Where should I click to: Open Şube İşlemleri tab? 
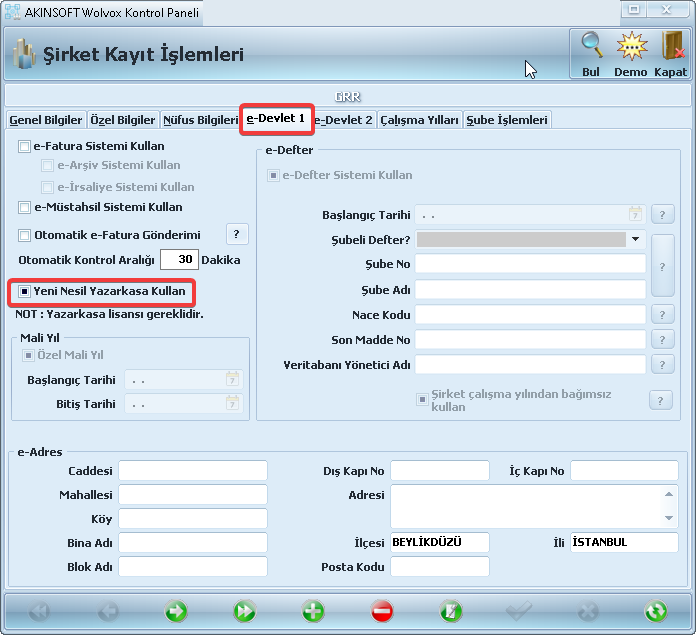coord(507,120)
